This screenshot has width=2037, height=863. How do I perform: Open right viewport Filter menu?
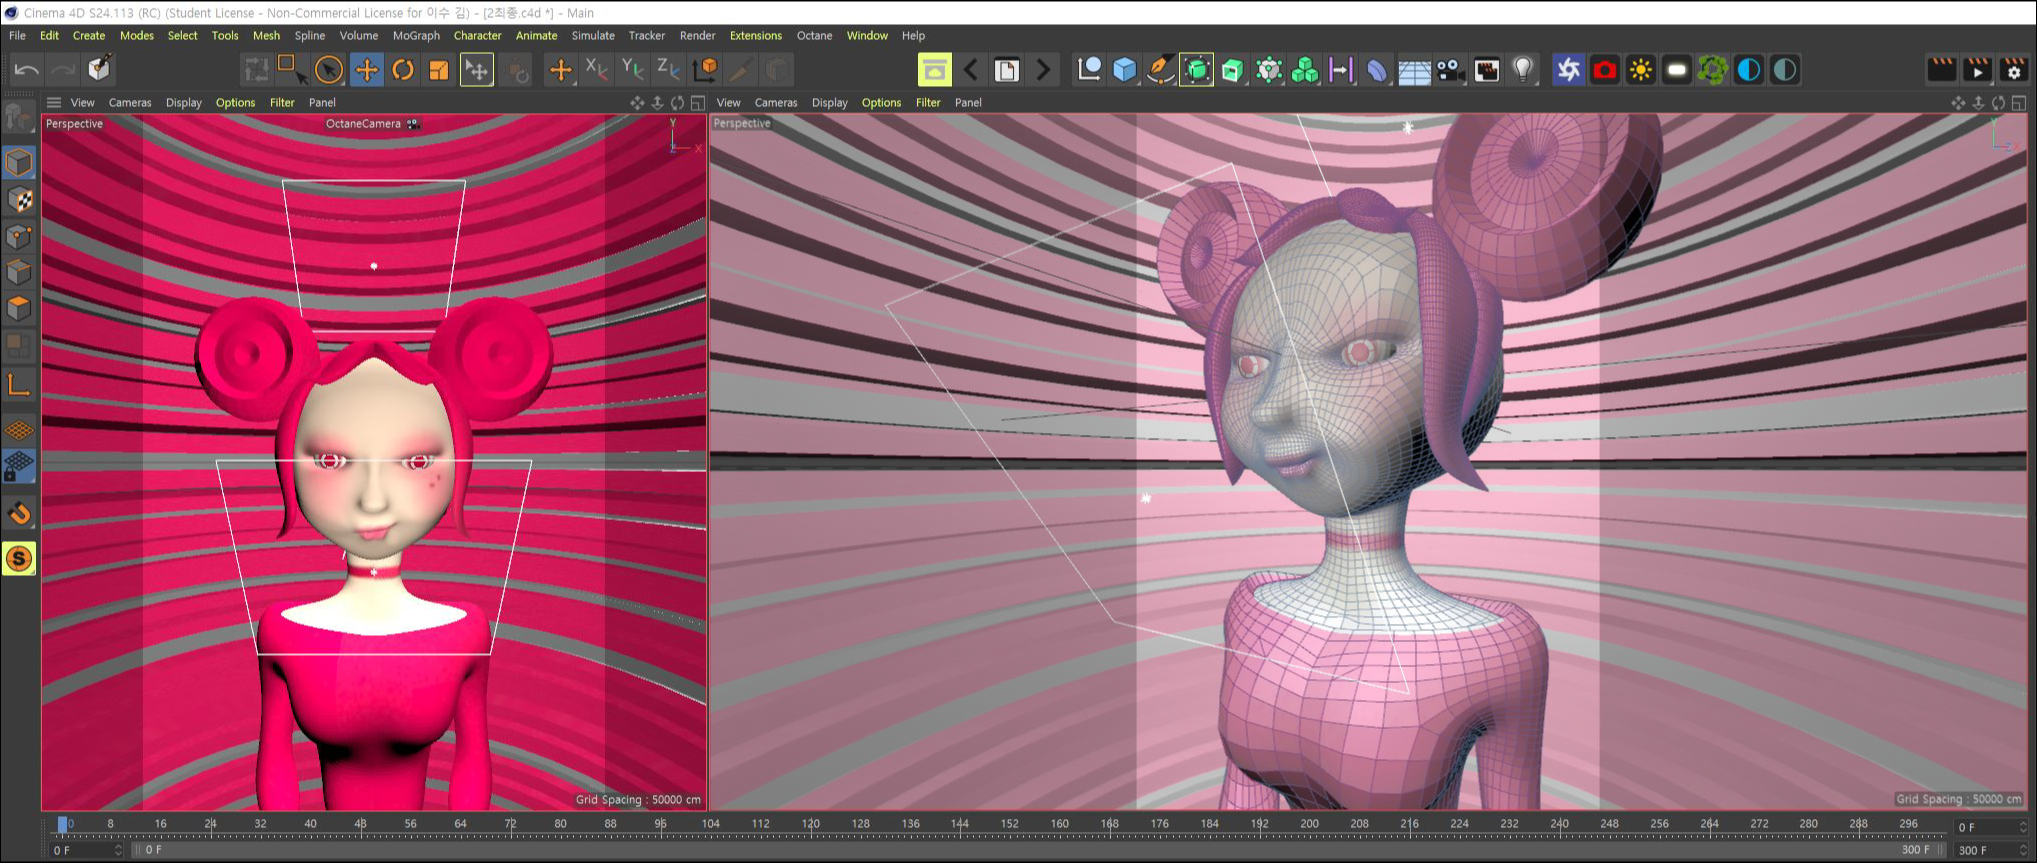[928, 102]
